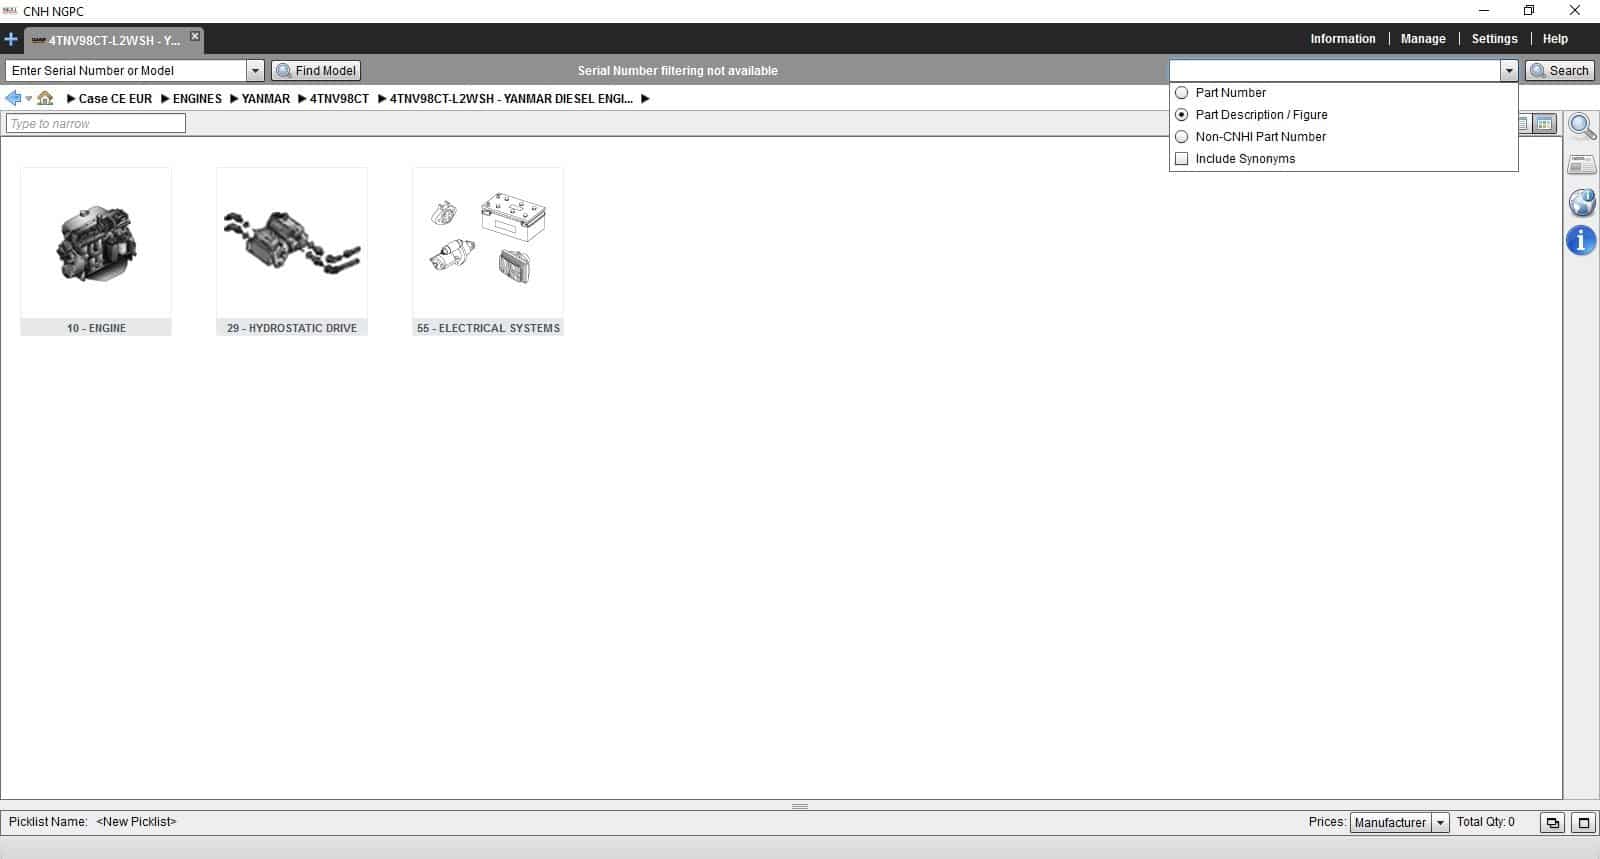Expand the Case CE EUR breadcrumb arrow
Screen dimensions: 1600x859
[71, 99]
